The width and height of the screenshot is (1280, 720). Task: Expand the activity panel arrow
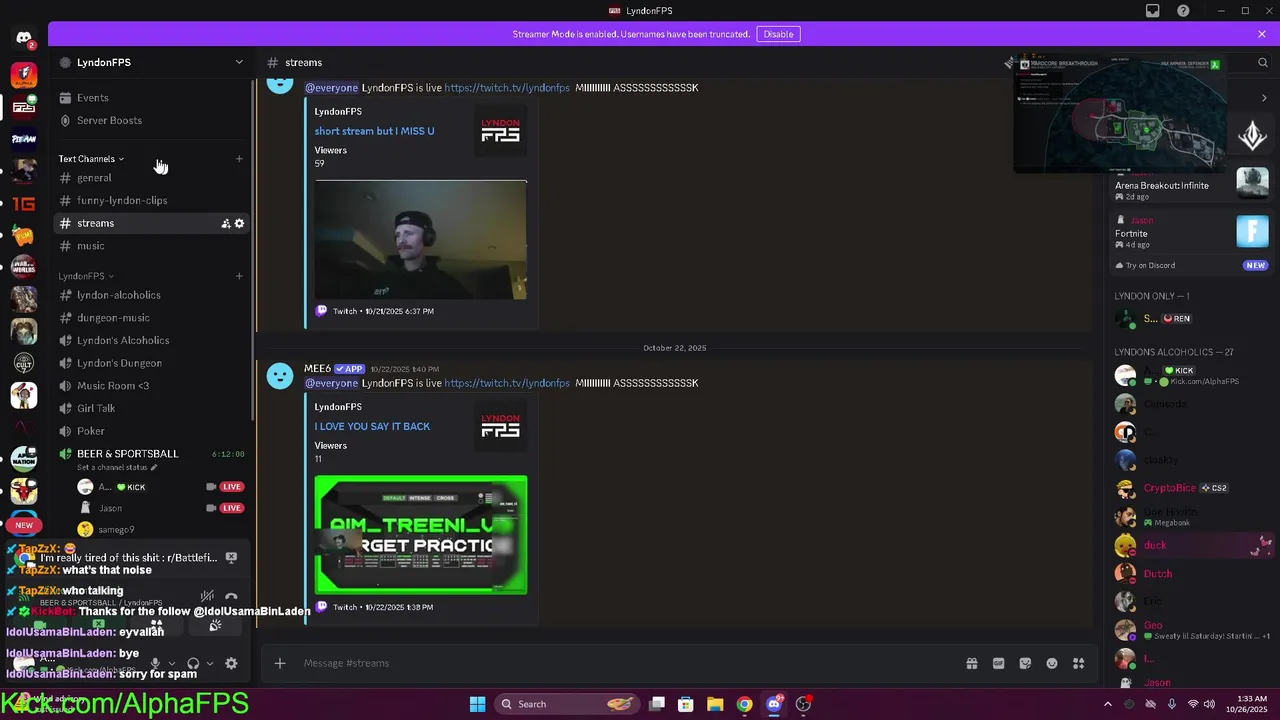click(1264, 98)
